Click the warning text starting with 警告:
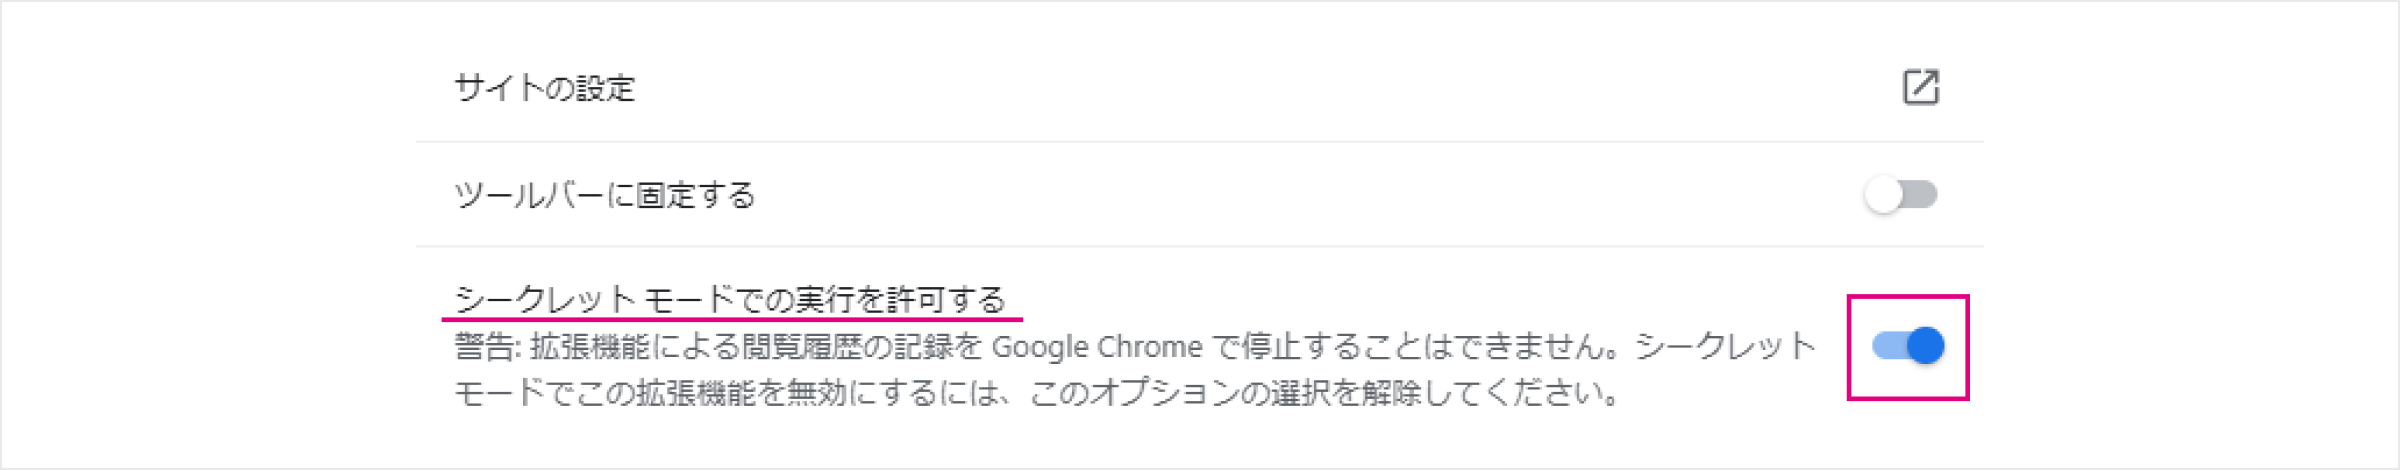 click(1135, 369)
